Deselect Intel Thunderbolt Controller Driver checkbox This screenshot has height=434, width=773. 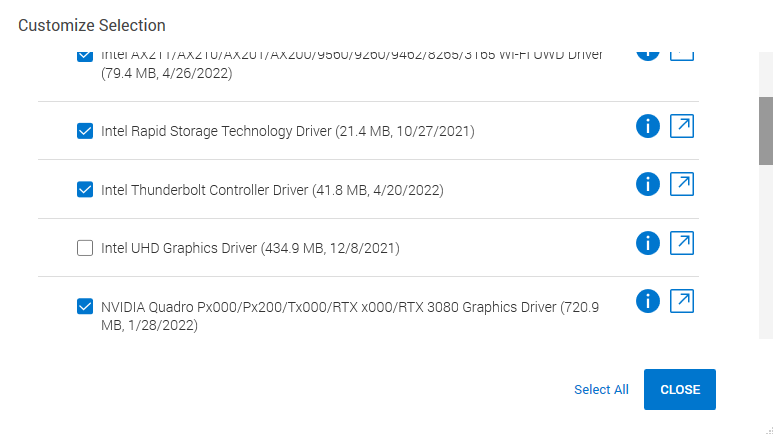coord(85,189)
